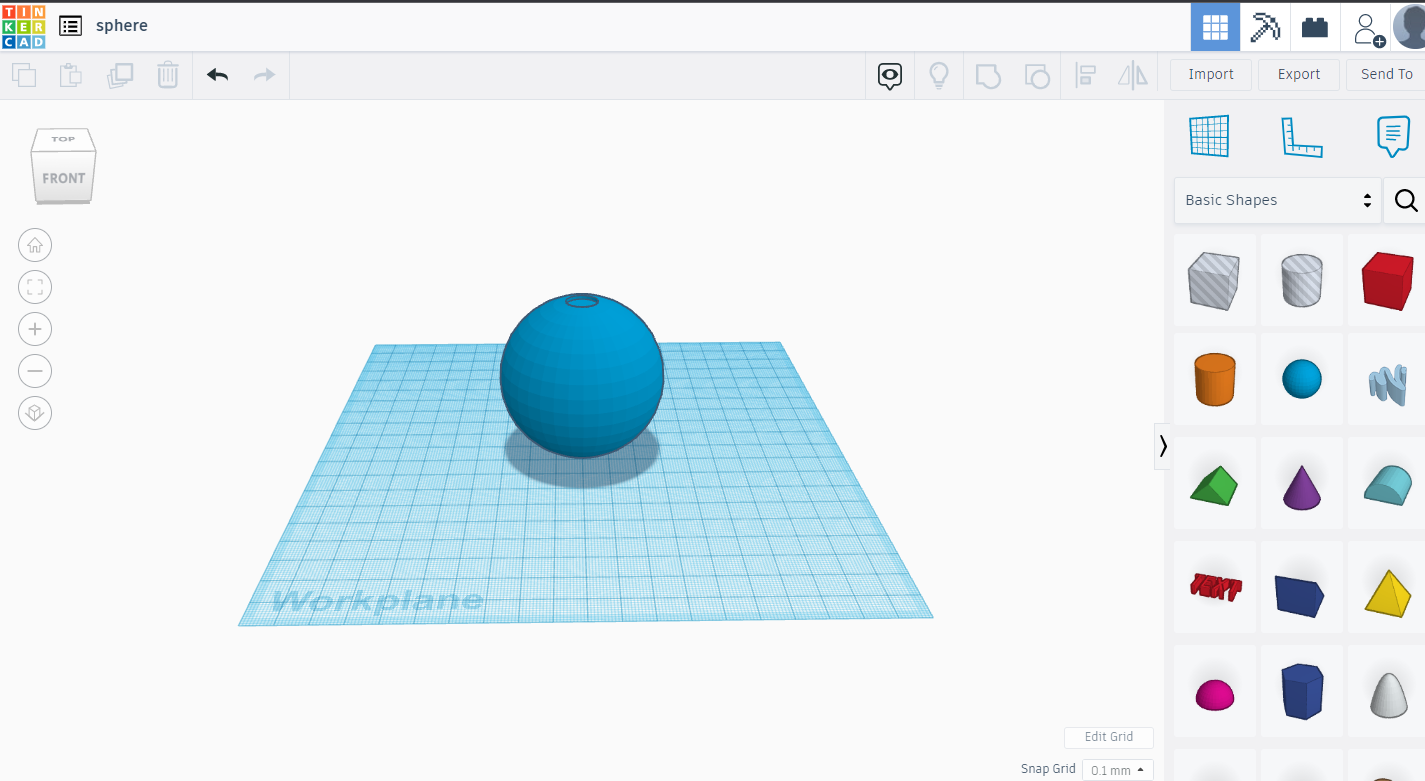This screenshot has width=1425, height=781.
Task: Open the user profile avatar
Action: point(1409,27)
